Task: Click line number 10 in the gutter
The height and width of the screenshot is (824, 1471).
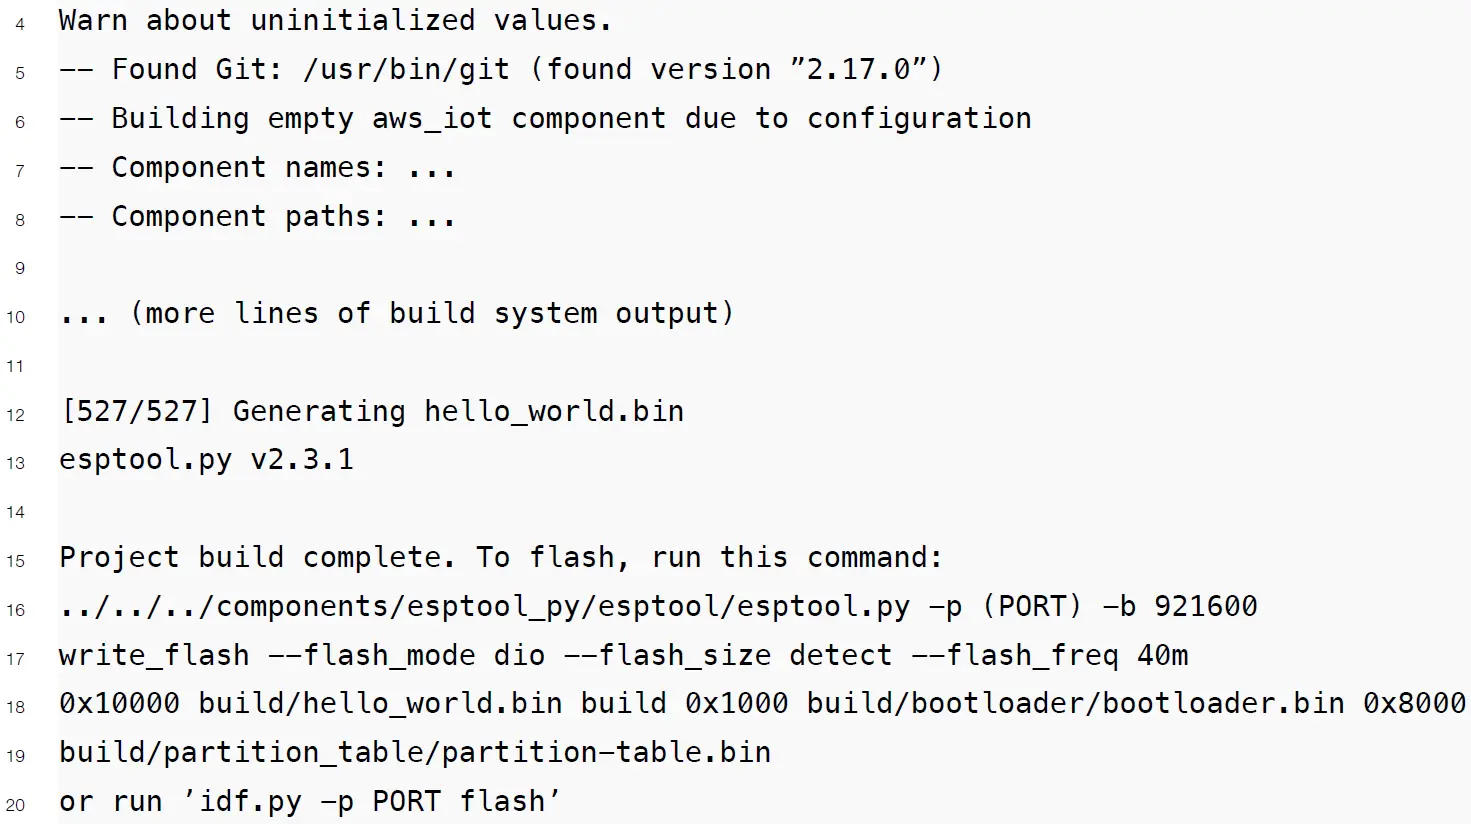Action: 16,318
